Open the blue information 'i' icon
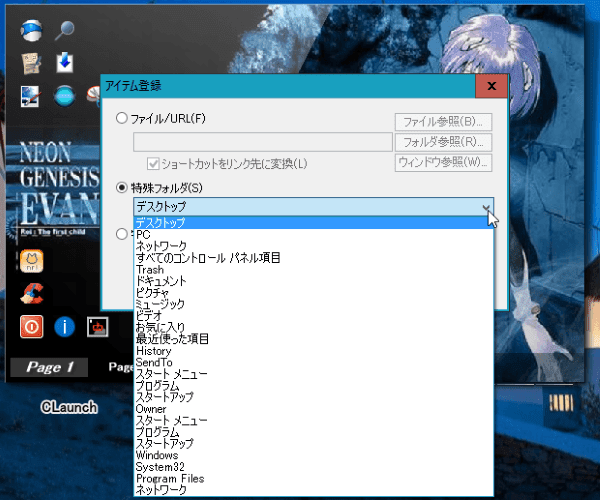Viewport: 600px width, 500px height. point(64,327)
